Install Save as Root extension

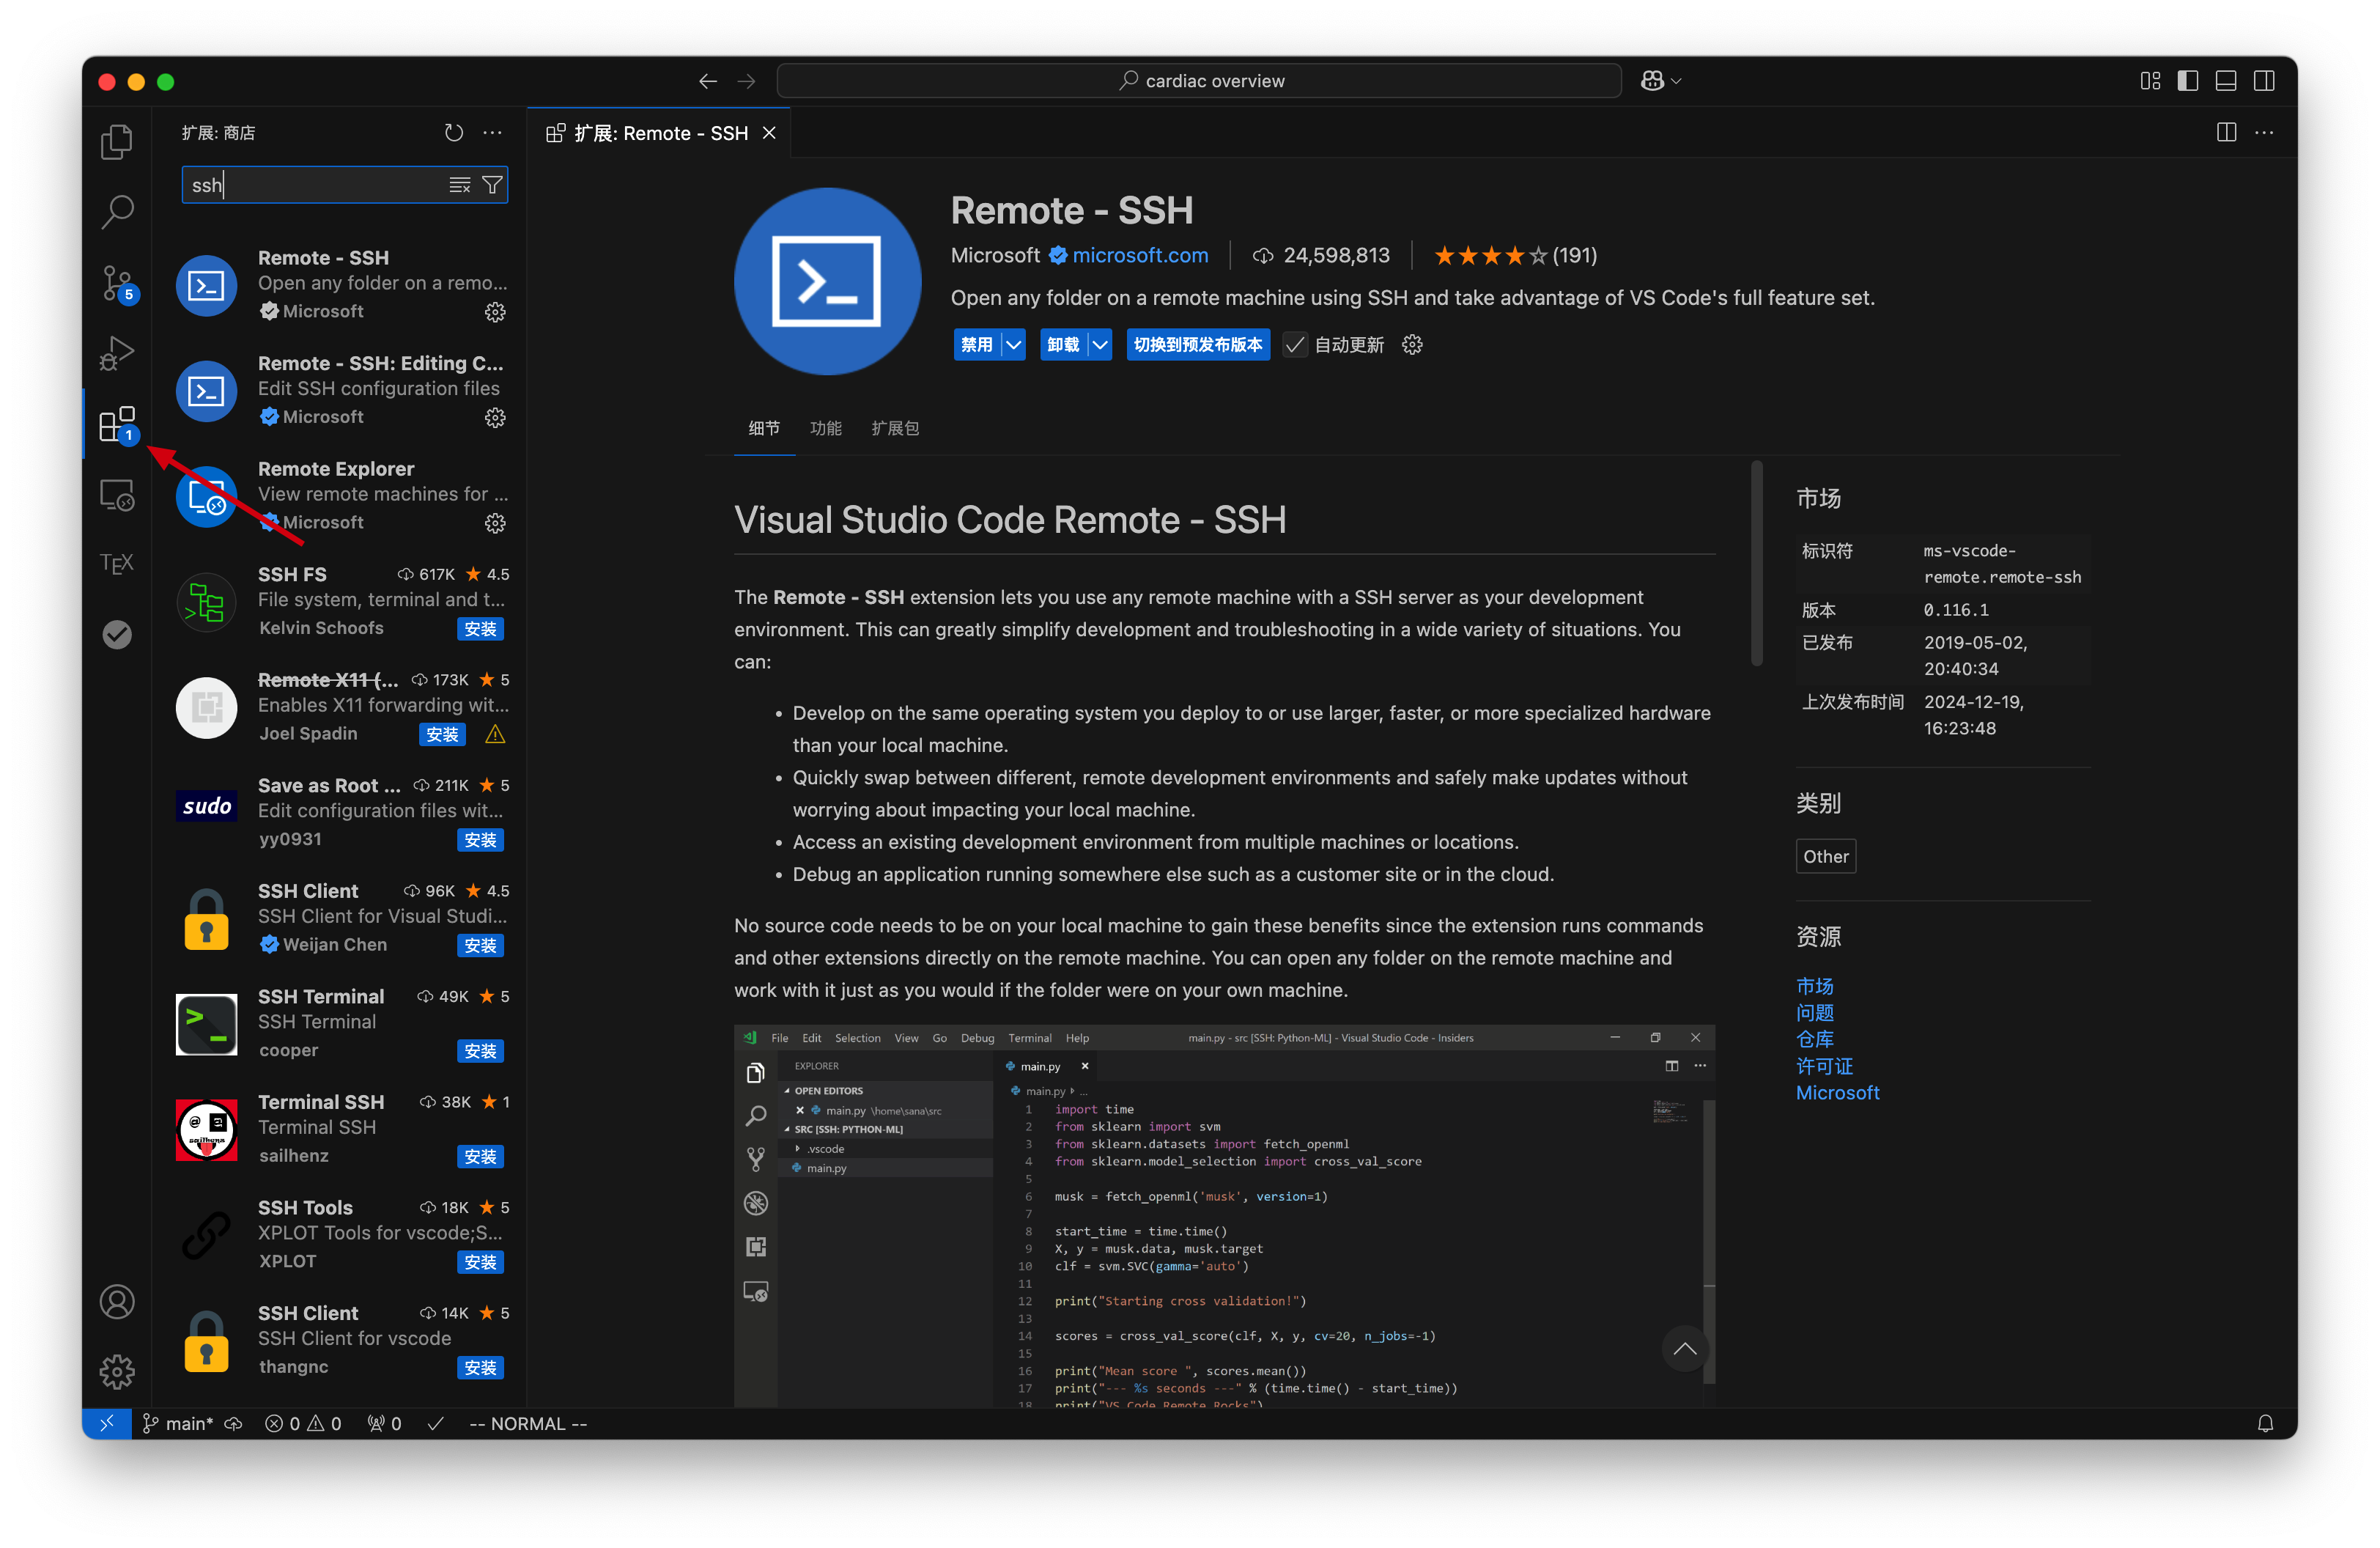click(x=481, y=840)
